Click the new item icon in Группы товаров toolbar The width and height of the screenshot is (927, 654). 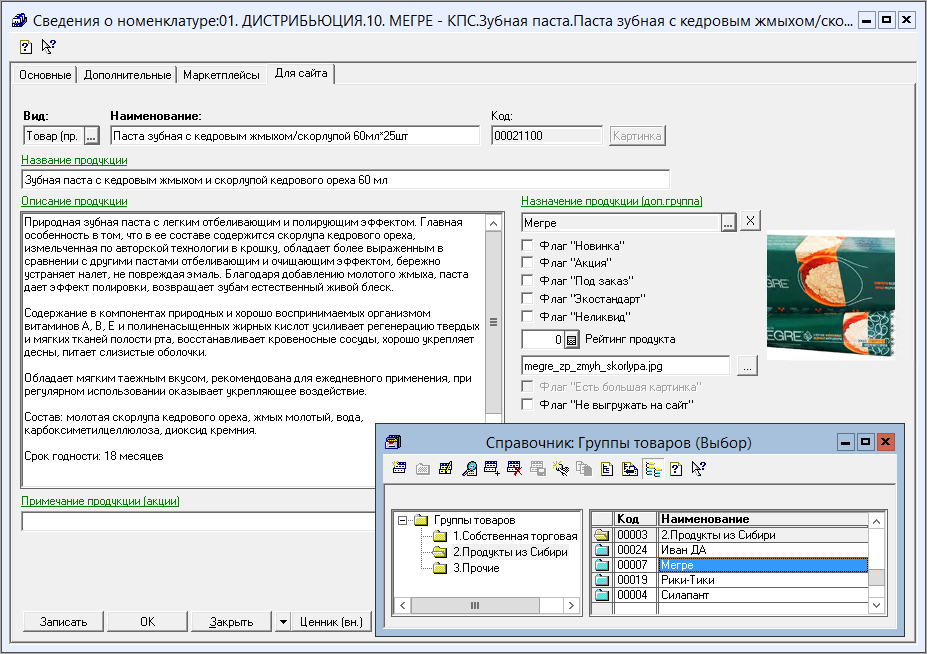pos(400,468)
